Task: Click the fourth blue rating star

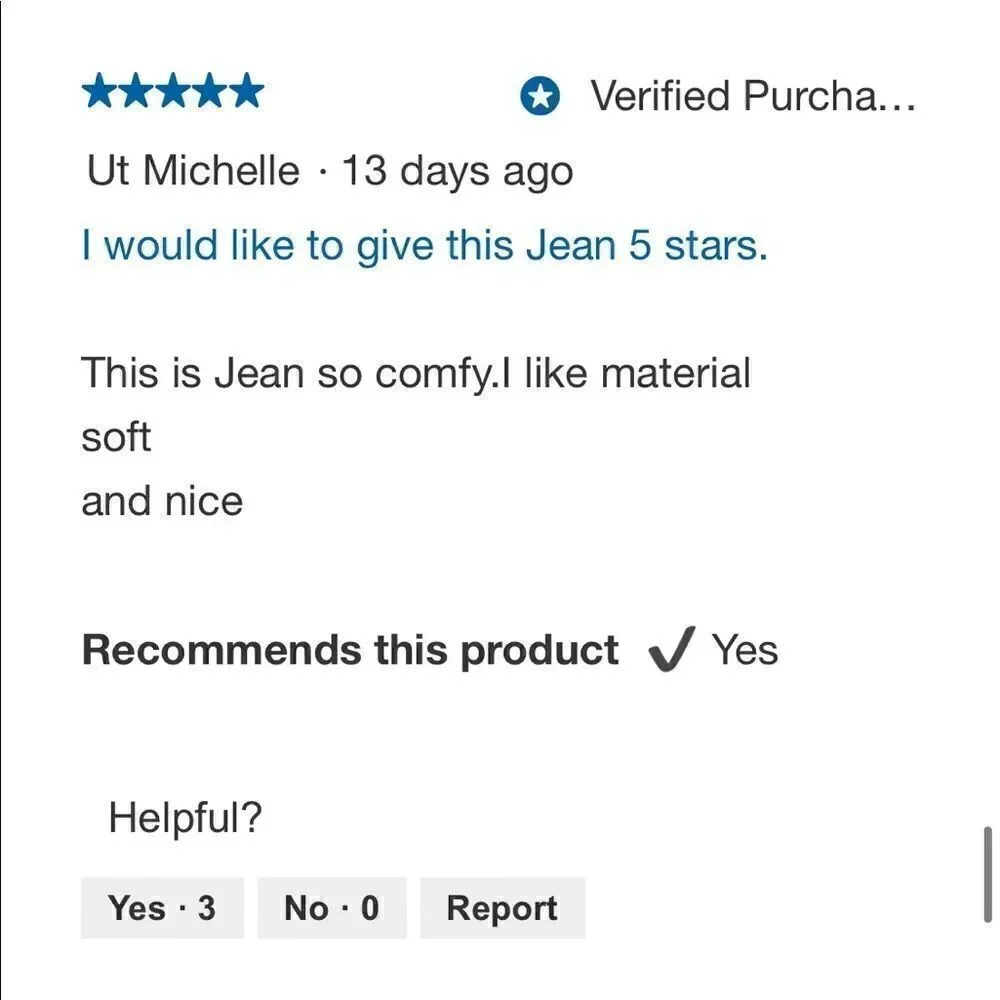Action: [x=209, y=91]
